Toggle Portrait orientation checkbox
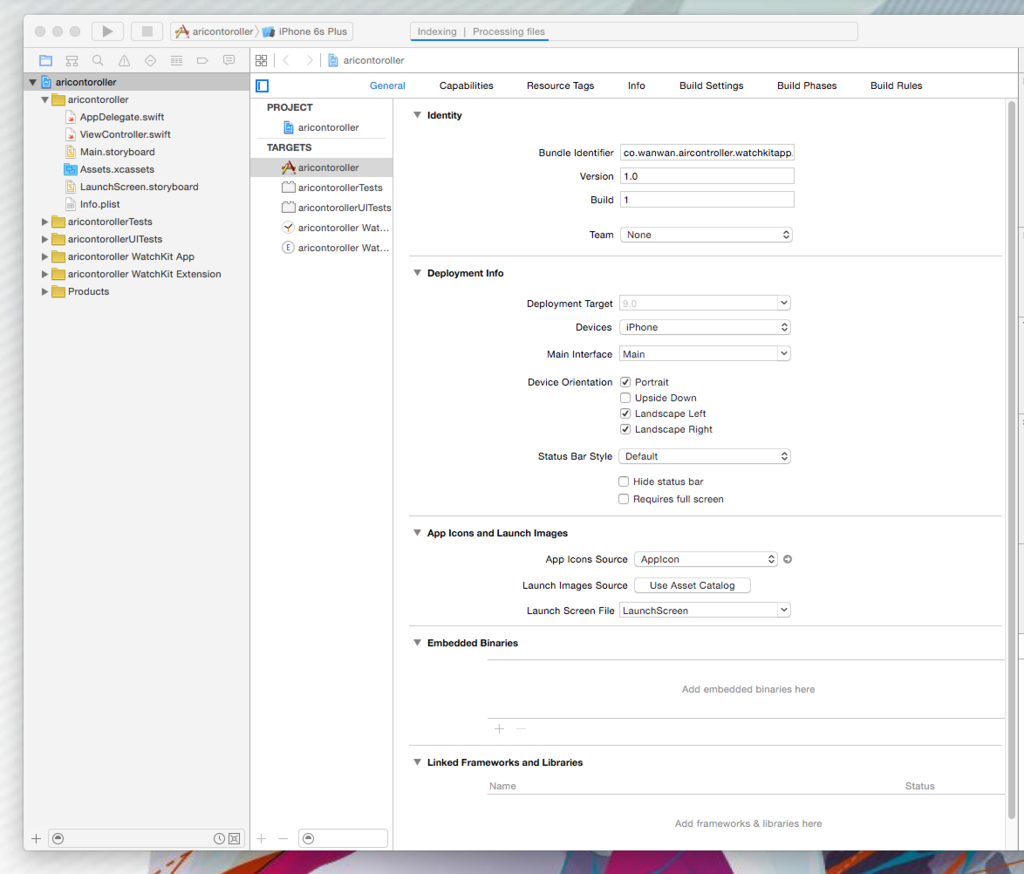 (626, 382)
